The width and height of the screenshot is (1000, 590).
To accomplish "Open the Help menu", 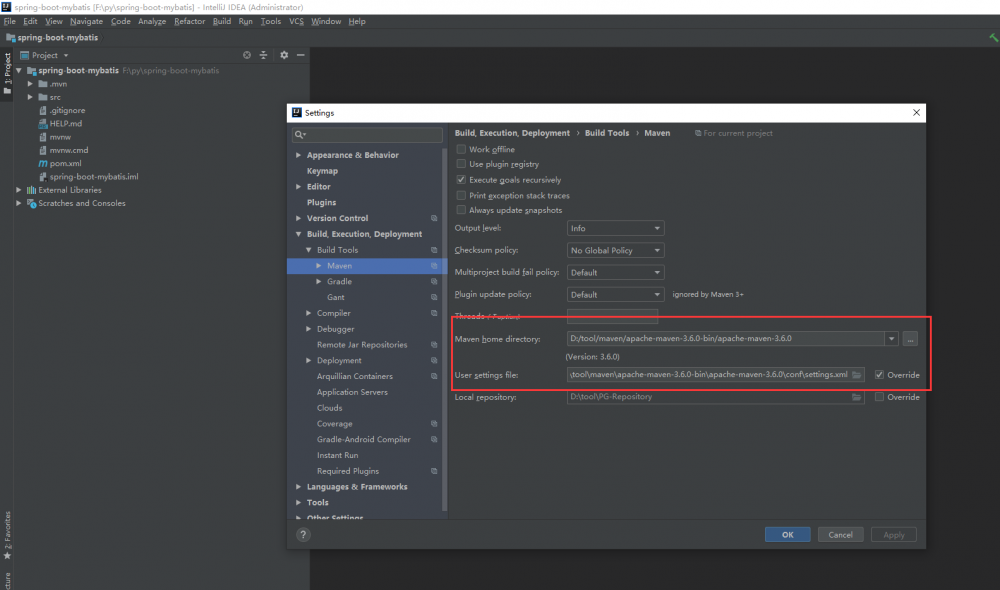I will (357, 21).
